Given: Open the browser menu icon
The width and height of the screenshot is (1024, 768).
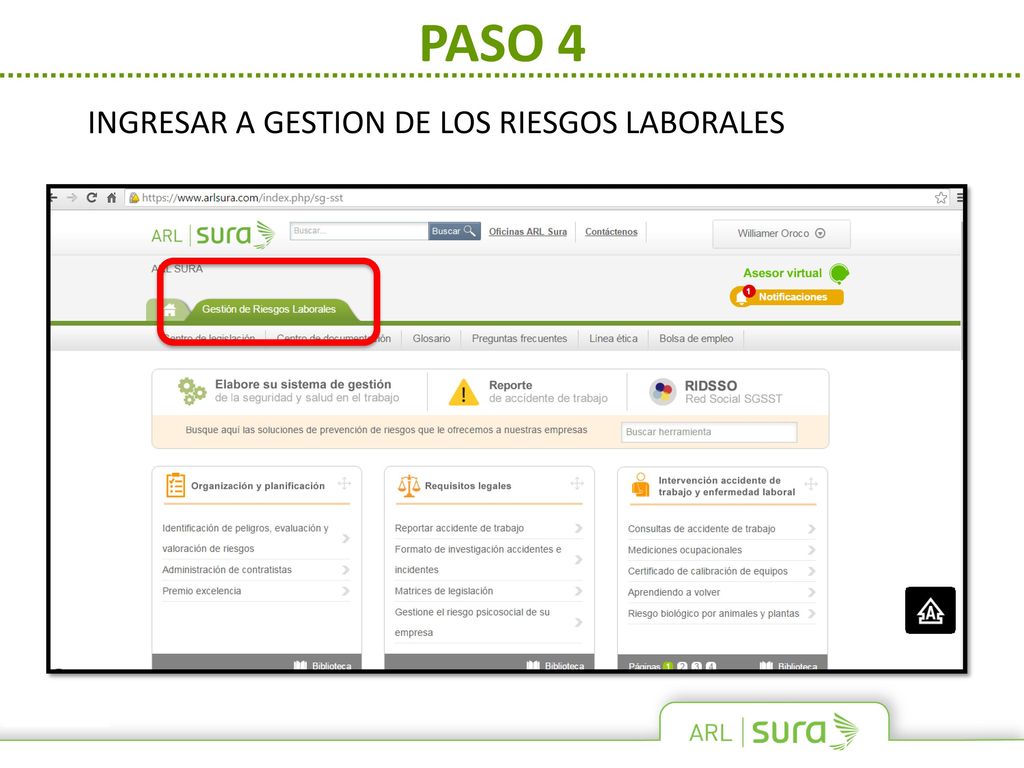Looking at the screenshot, I should (959, 197).
